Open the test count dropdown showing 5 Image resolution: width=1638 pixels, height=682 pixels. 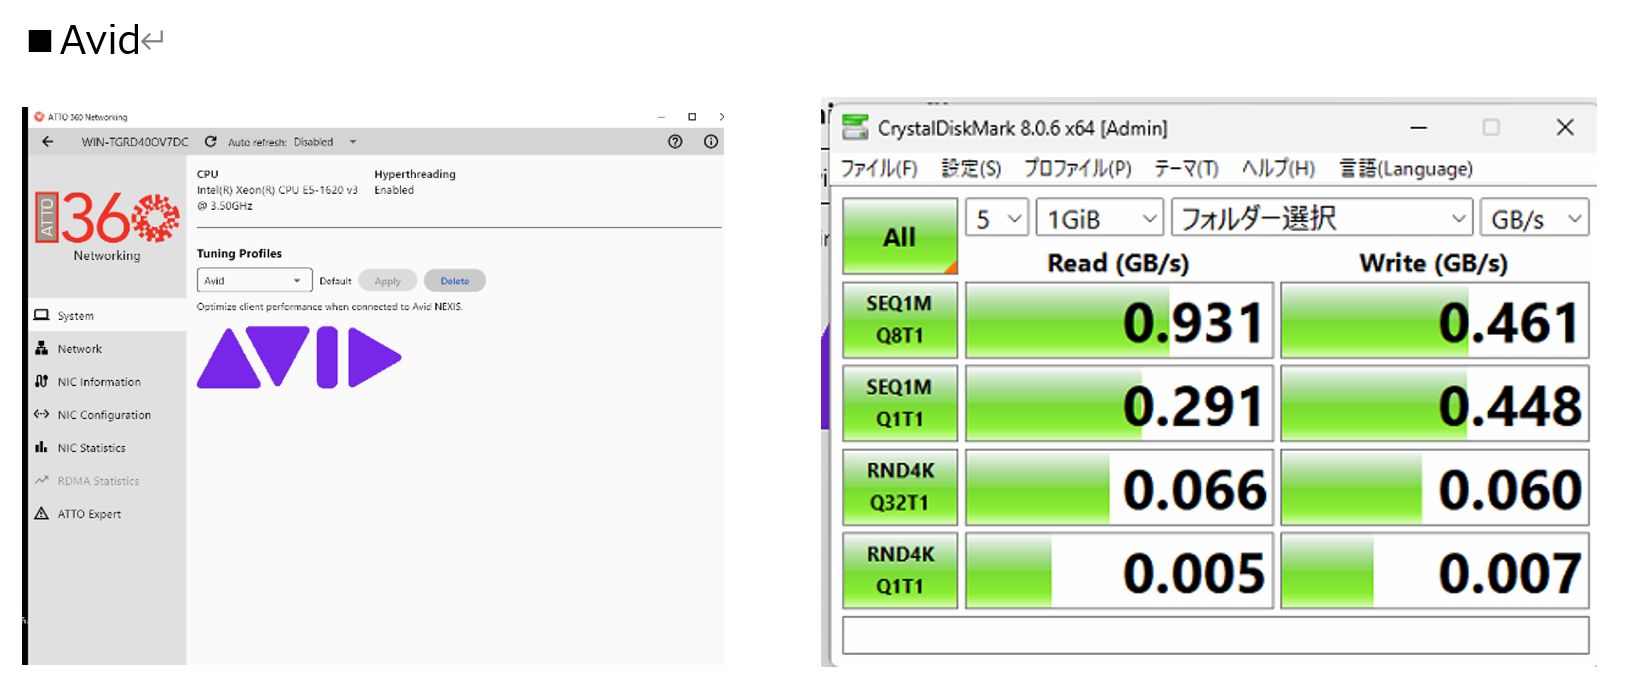click(x=997, y=218)
